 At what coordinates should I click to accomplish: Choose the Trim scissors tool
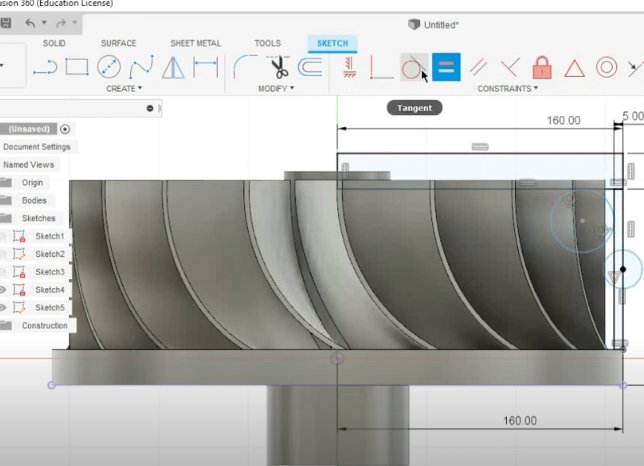(x=279, y=68)
